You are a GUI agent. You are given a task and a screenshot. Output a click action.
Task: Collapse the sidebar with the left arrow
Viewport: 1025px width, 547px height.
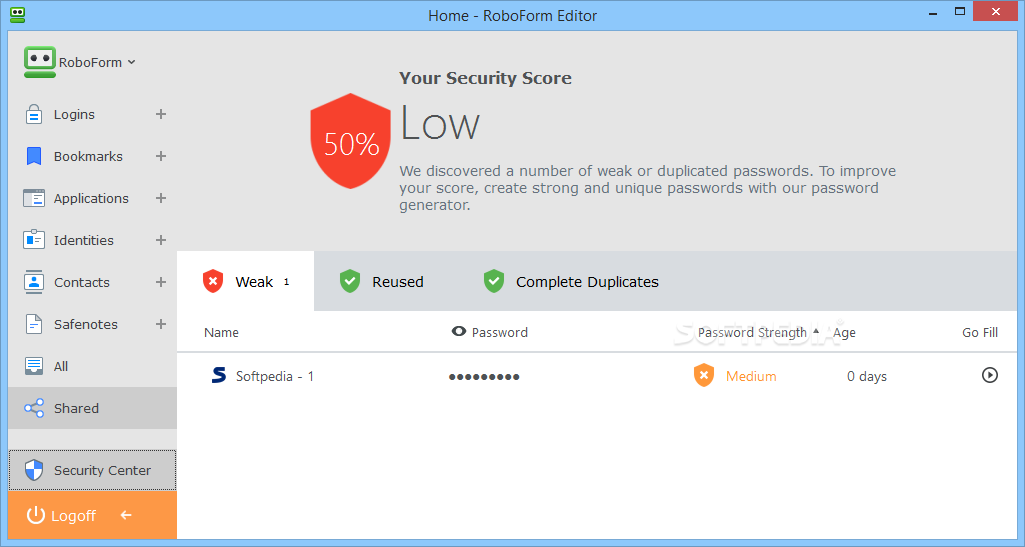click(x=126, y=515)
